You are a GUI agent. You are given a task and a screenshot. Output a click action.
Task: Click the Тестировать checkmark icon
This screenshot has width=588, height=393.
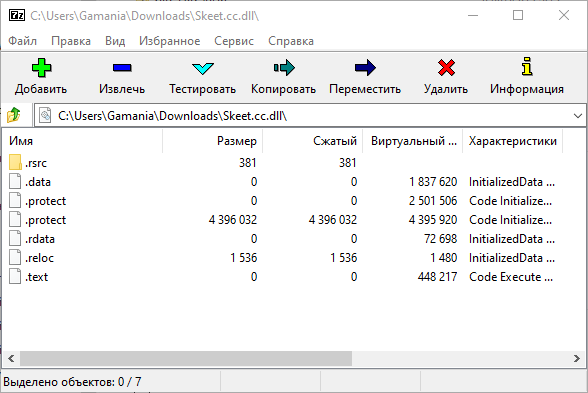click(x=202, y=68)
